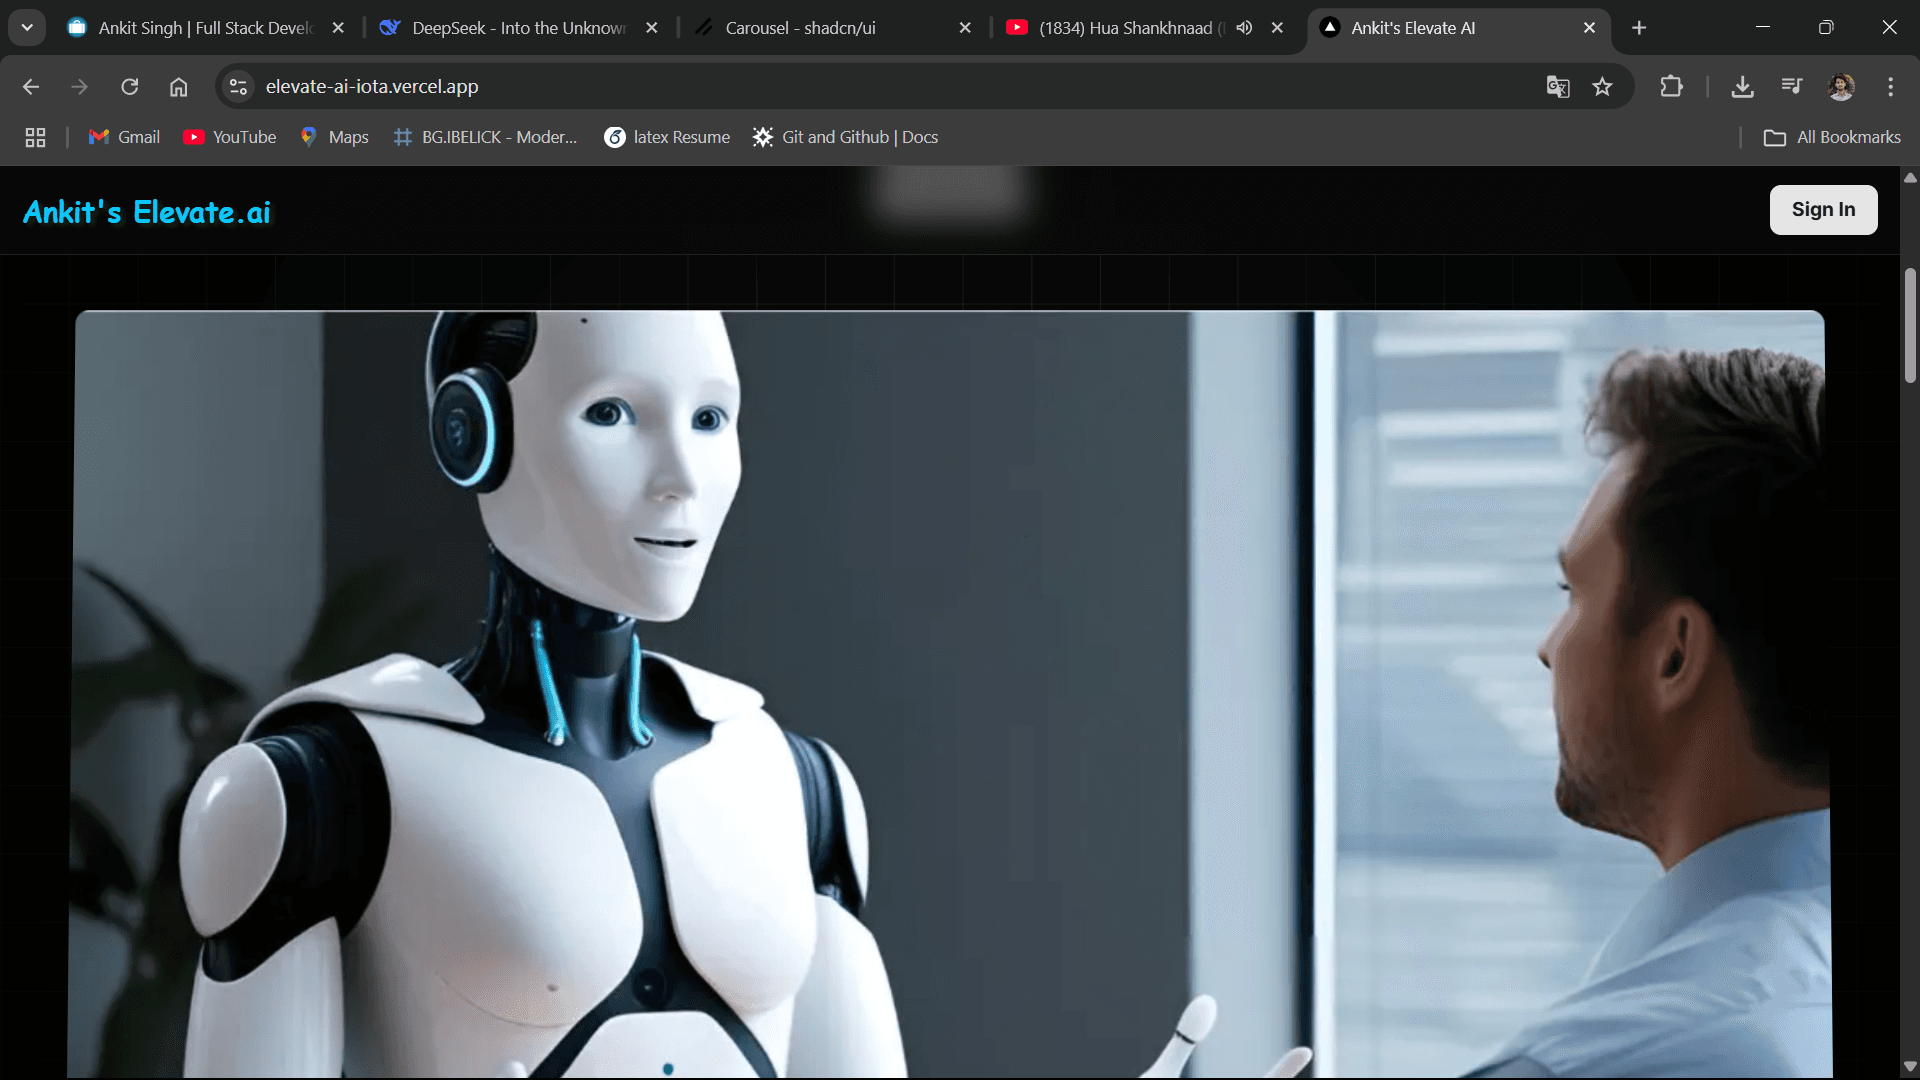
Task: Switch to Carousel - shadcn/ui tab
Action: [x=800, y=28]
